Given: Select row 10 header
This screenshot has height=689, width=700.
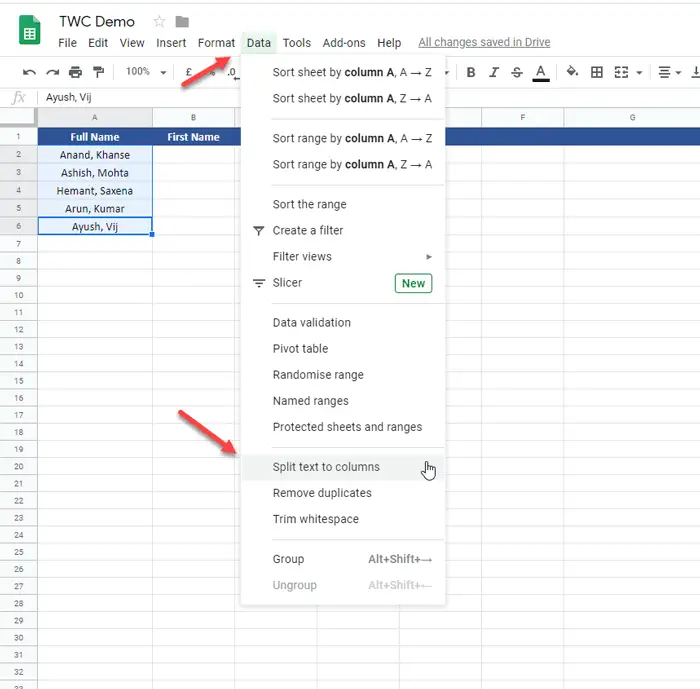Looking at the screenshot, I should [x=18, y=295].
